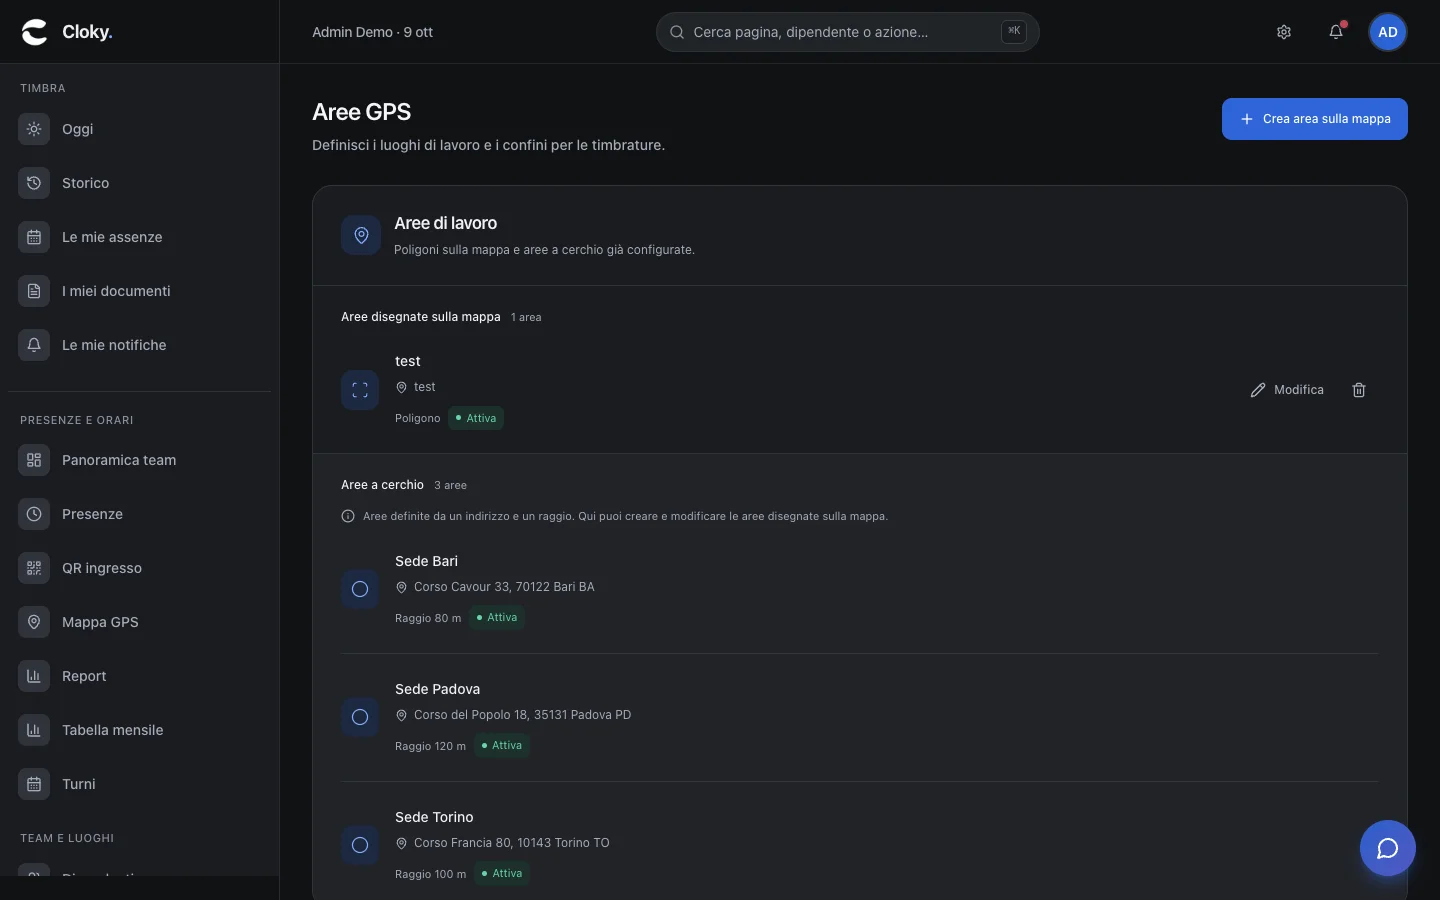Click the Attiva badge for Sede Torino

pos(502,874)
